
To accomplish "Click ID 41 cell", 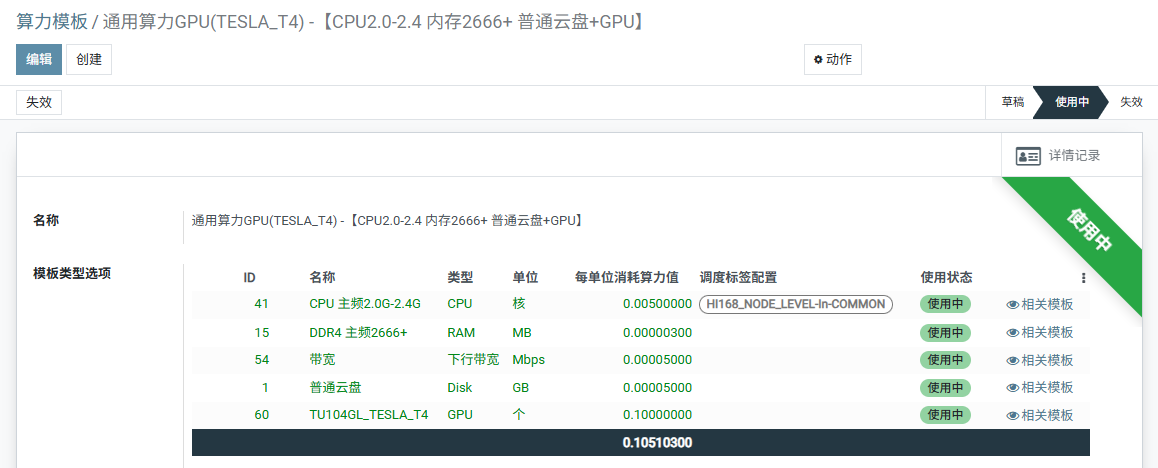I will pyautogui.click(x=261, y=304).
